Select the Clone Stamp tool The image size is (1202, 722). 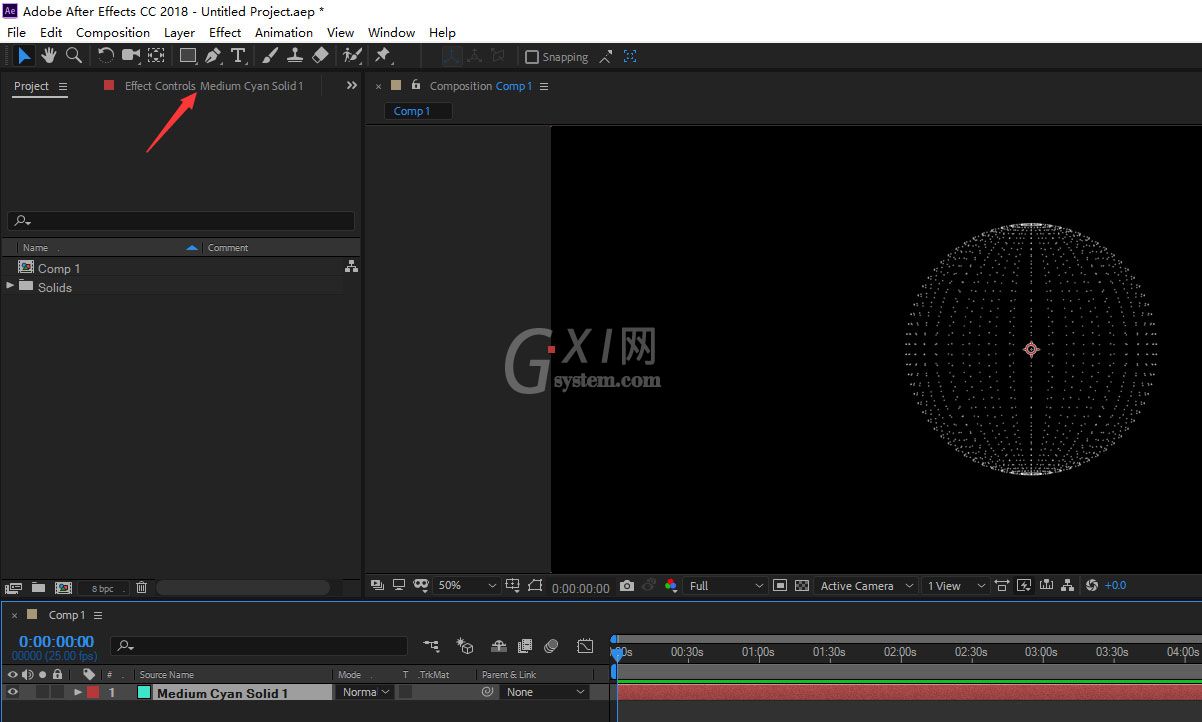pyautogui.click(x=295, y=56)
